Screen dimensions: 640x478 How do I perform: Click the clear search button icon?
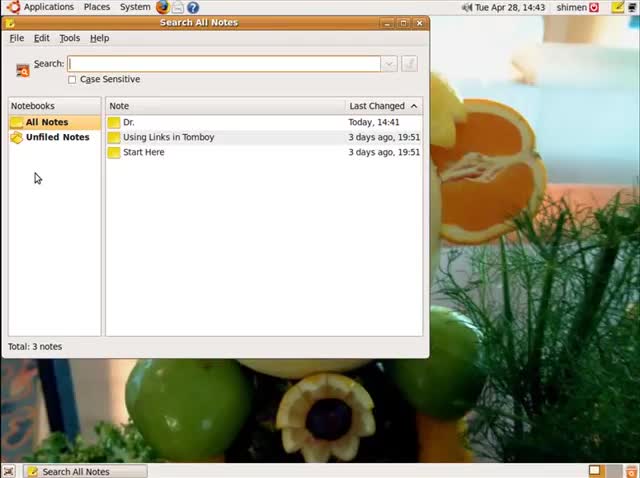click(x=409, y=64)
